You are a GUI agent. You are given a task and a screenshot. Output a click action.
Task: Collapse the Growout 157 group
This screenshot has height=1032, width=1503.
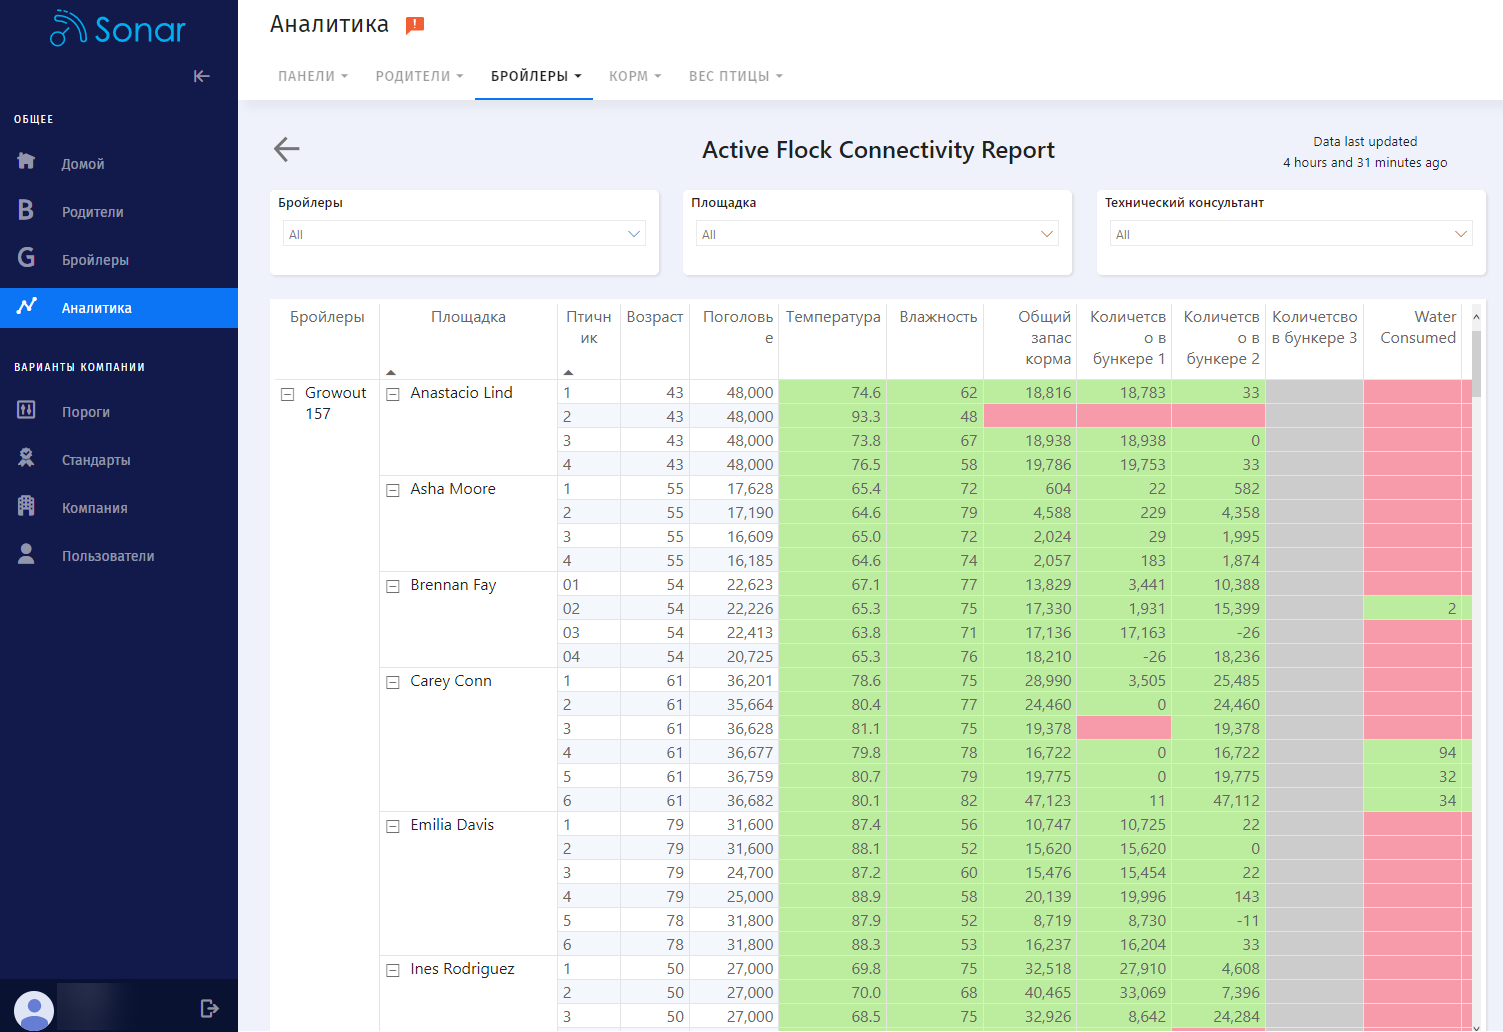(288, 394)
